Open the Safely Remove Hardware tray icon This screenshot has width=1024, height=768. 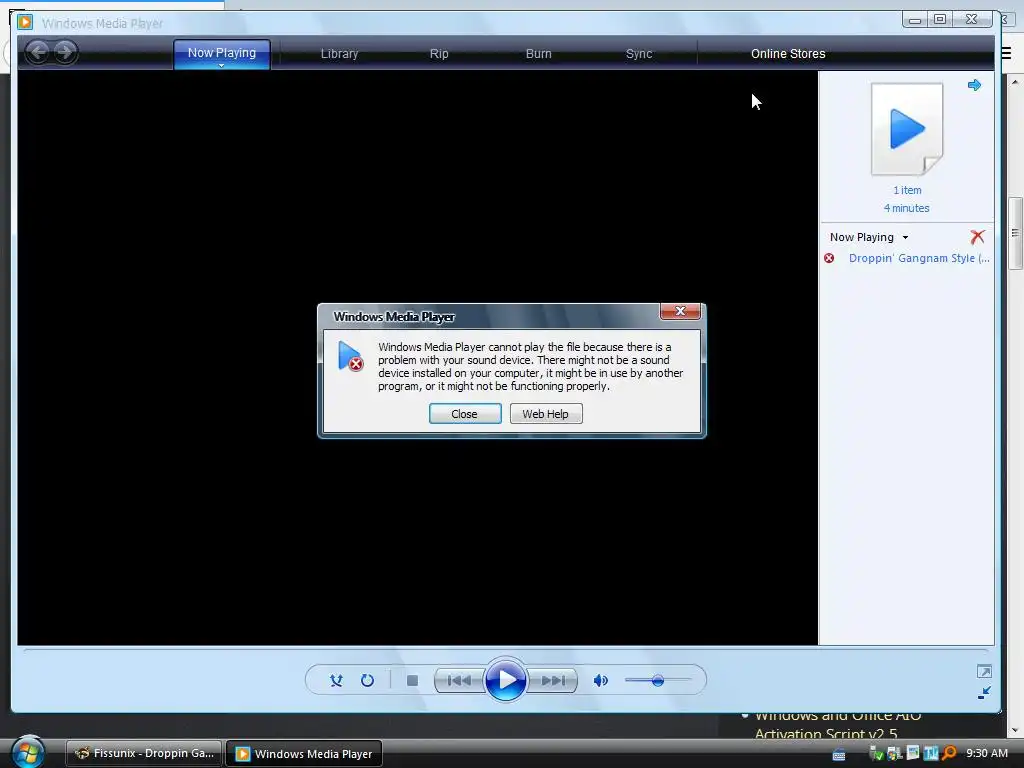[x=876, y=754]
